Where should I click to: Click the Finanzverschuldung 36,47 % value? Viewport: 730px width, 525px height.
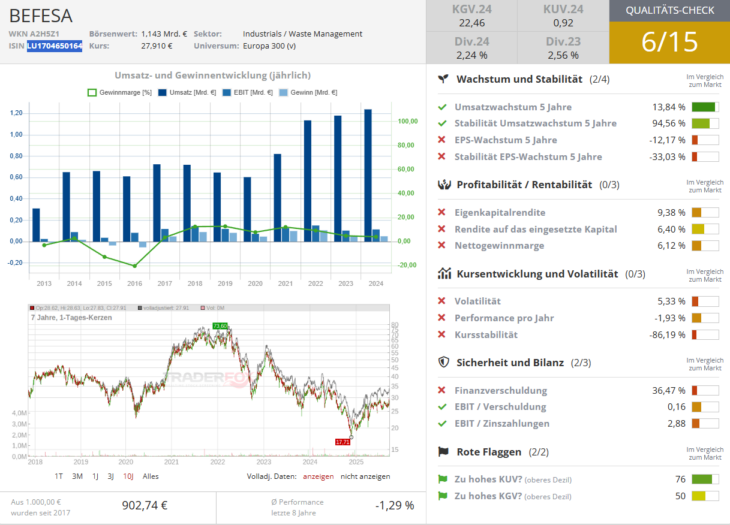(x=669, y=390)
